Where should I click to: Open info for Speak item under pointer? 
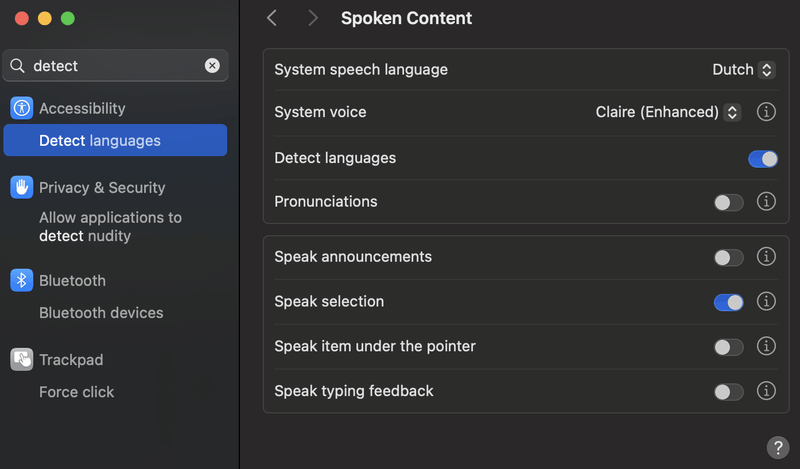(766, 346)
